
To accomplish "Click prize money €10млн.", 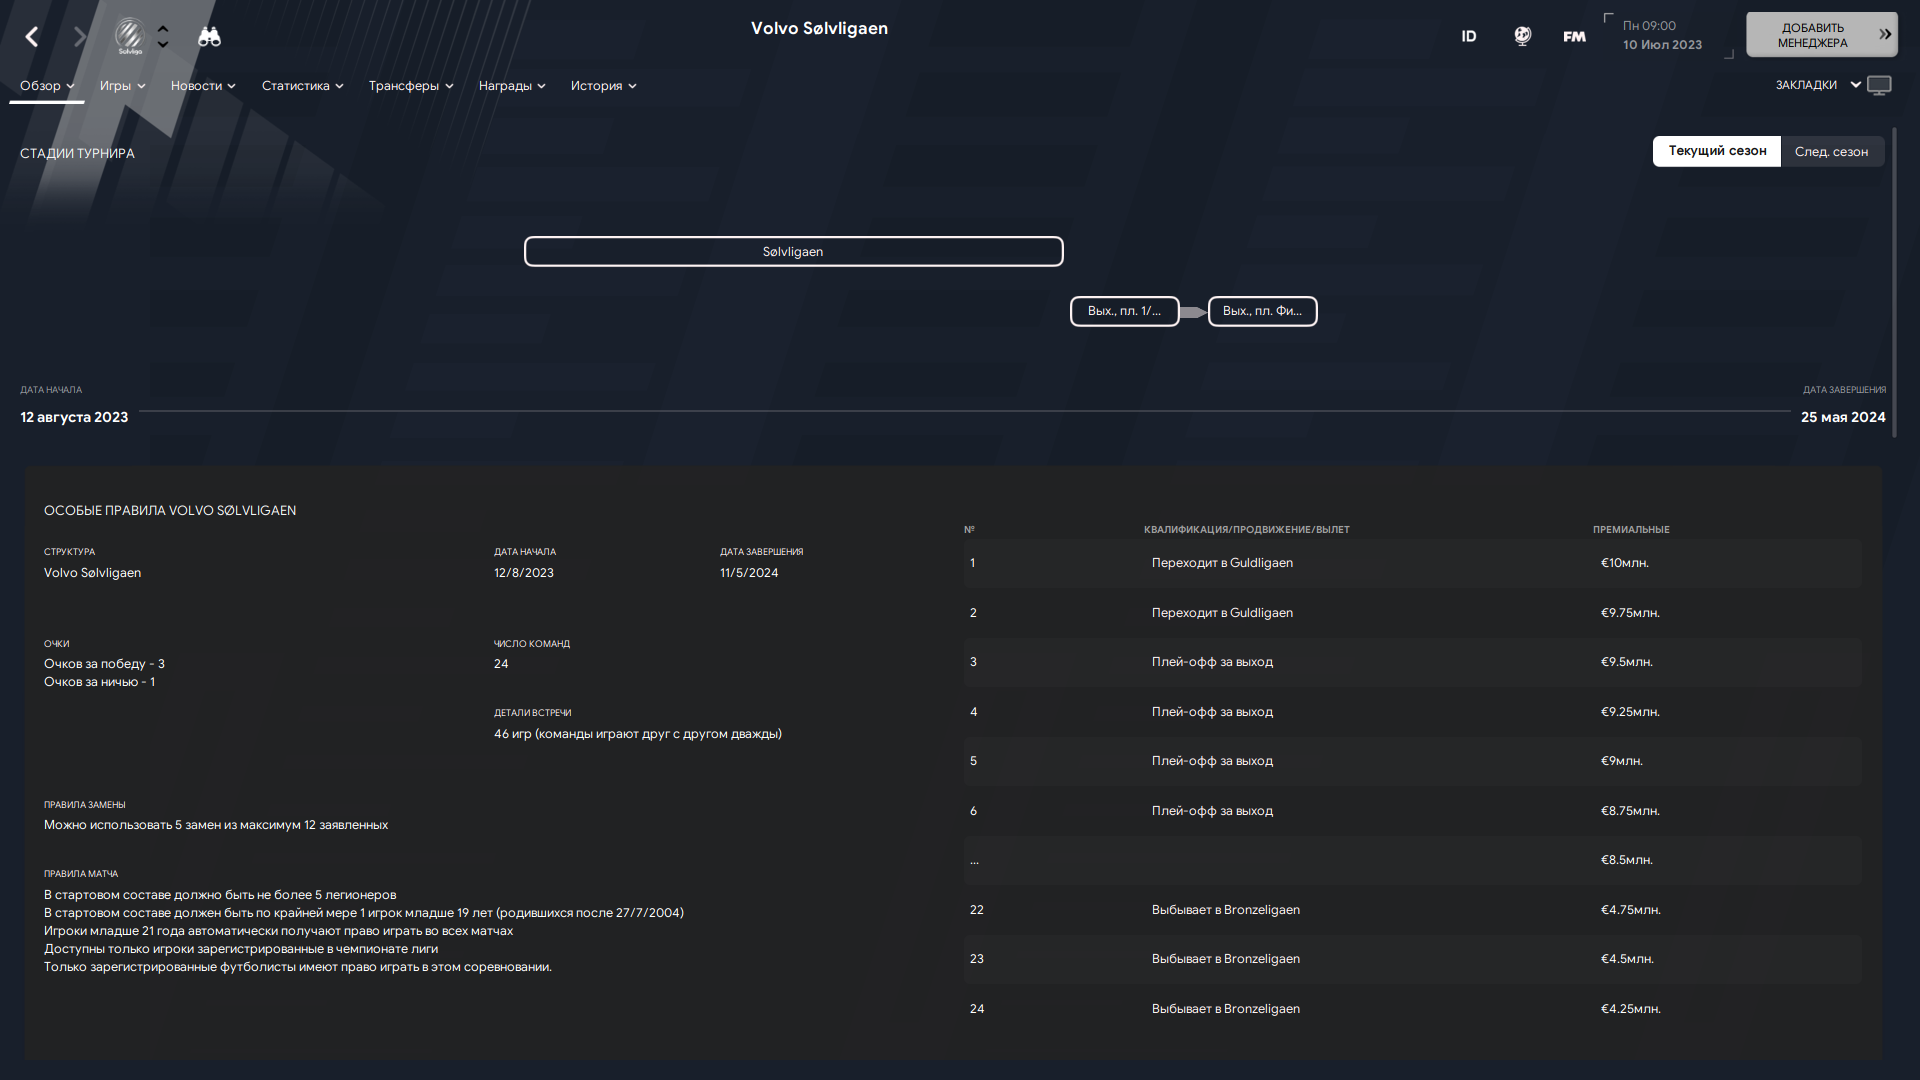I will 1624,563.
